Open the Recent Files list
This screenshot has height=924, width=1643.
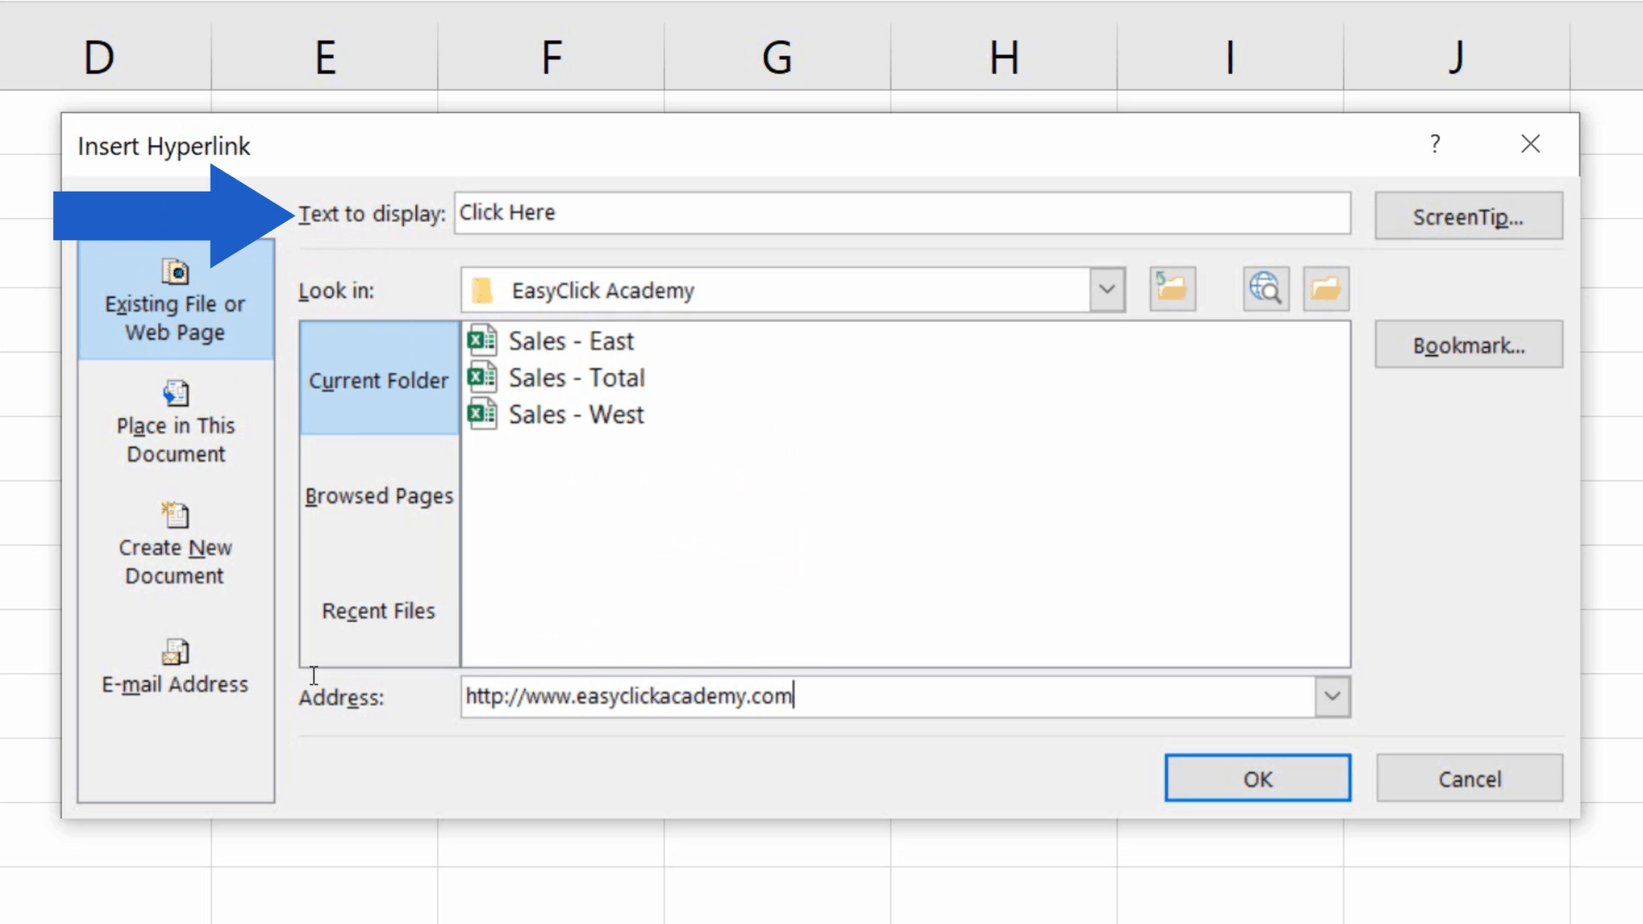point(378,610)
